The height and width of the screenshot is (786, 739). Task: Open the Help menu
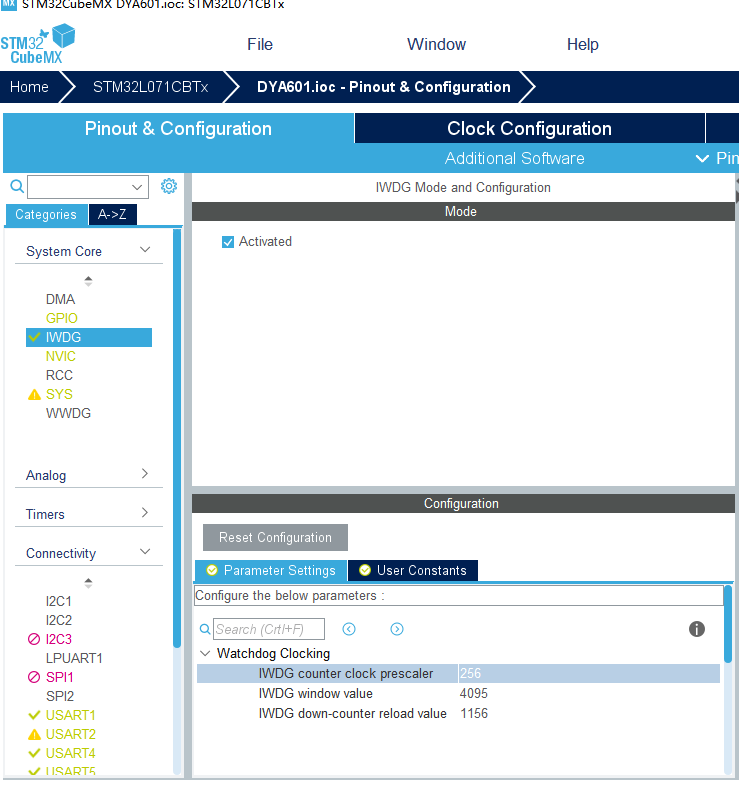tap(583, 45)
